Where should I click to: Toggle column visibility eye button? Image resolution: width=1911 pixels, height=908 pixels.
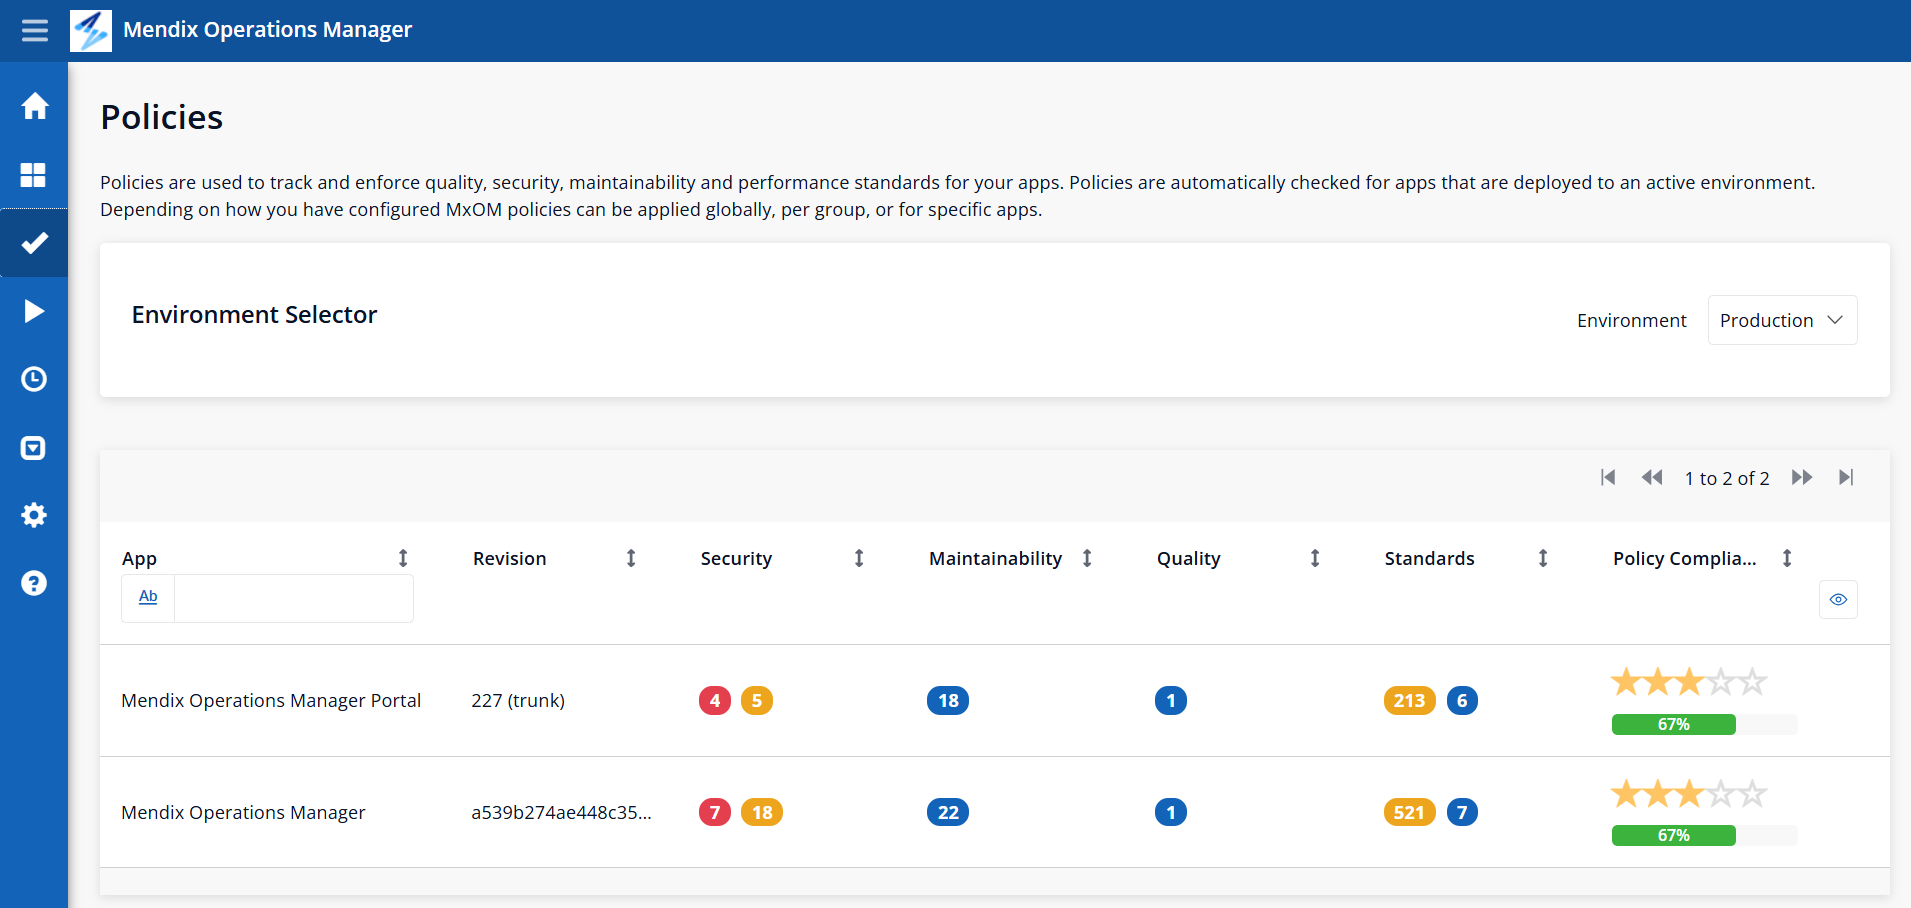tap(1838, 600)
